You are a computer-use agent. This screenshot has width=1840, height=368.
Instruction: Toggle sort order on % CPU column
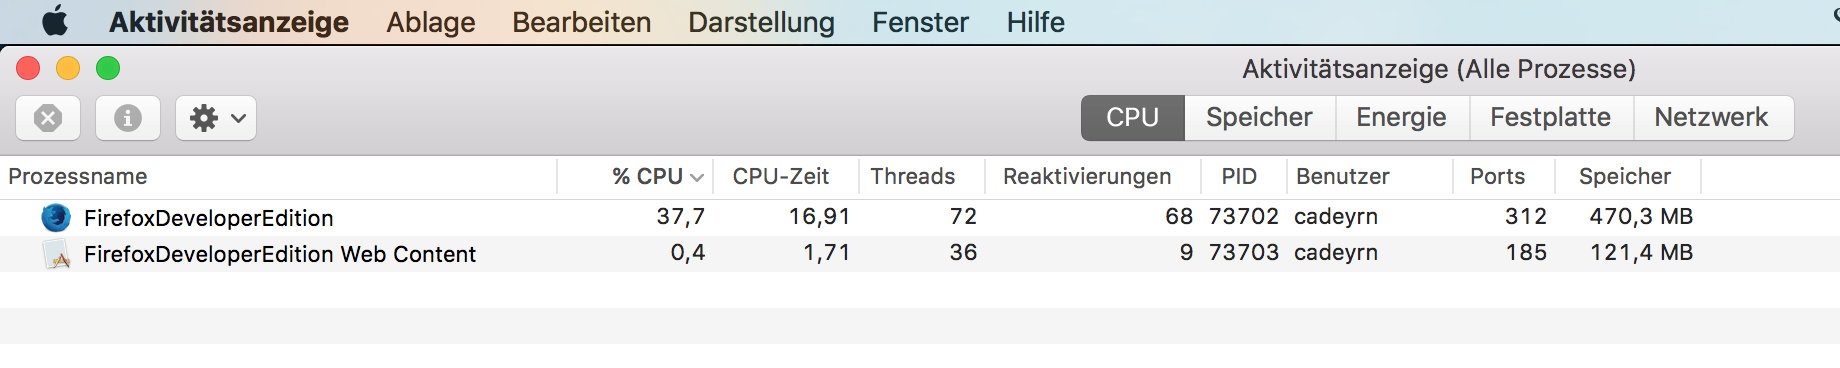657,176
